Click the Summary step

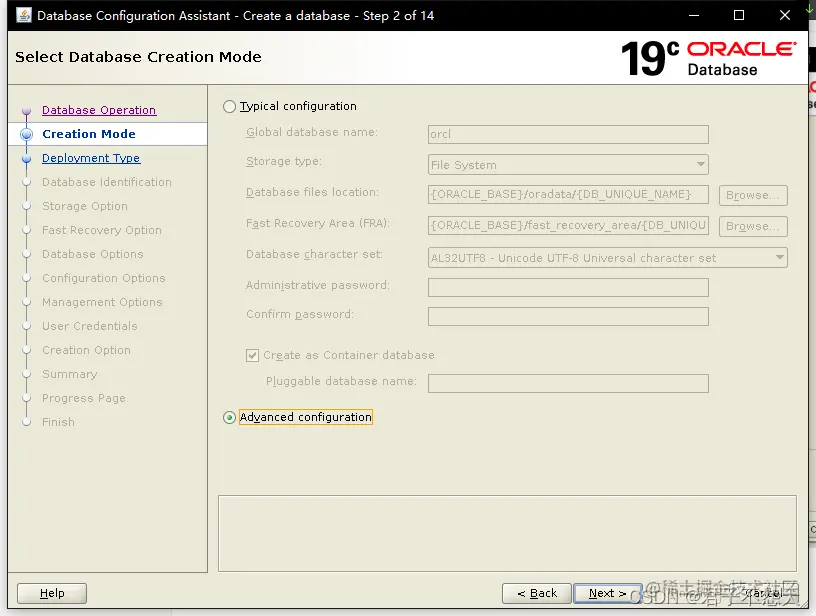69,374
